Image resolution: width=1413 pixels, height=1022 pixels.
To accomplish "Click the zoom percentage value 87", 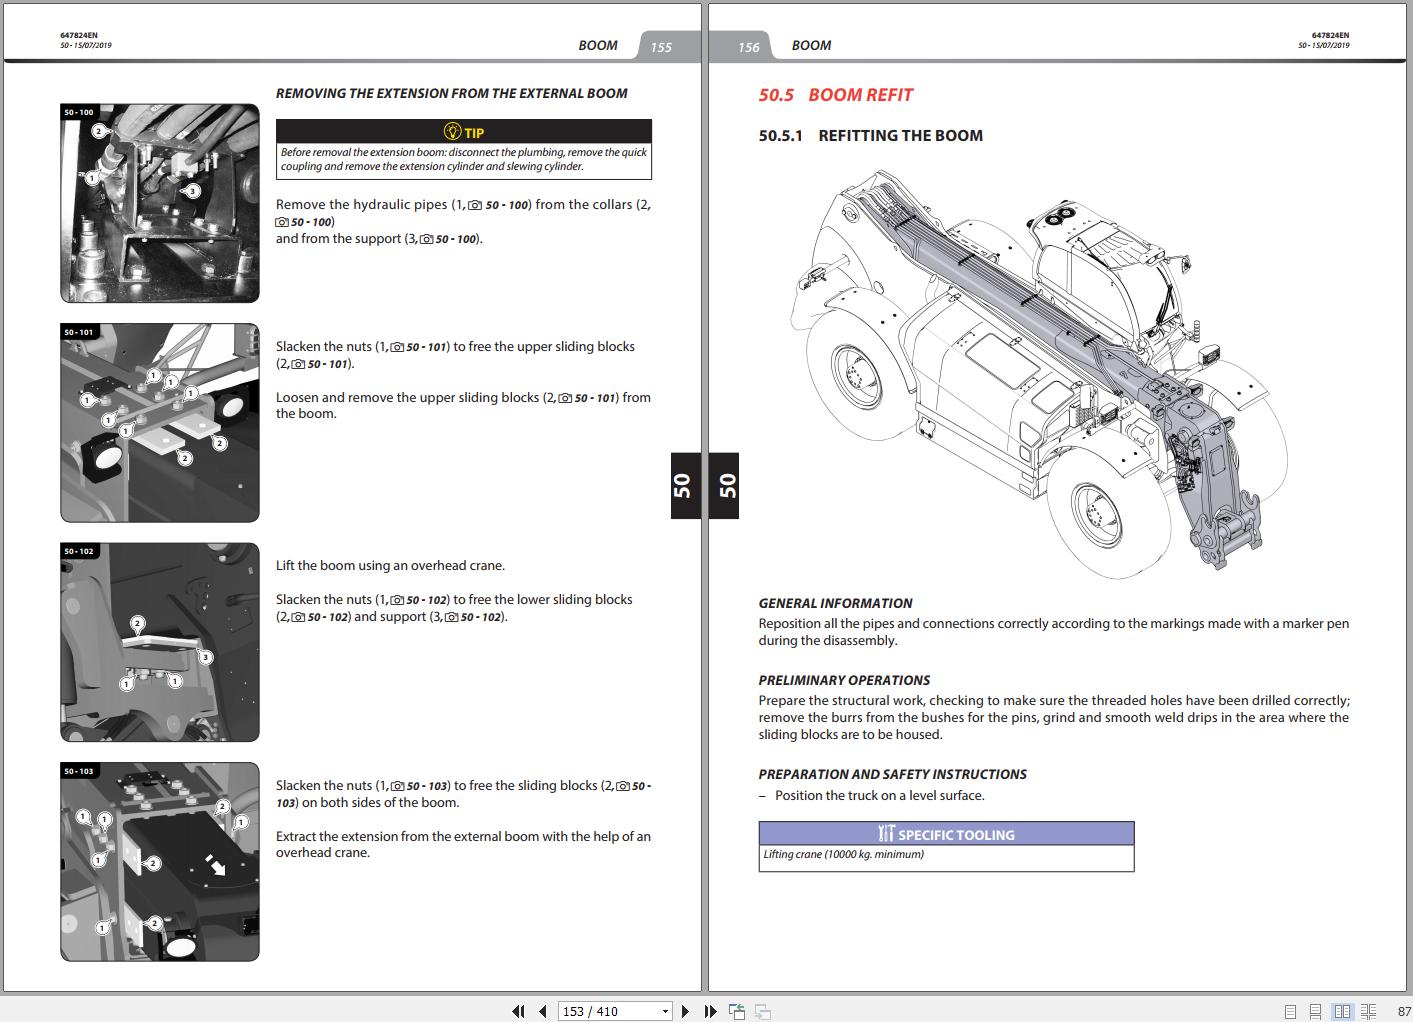I will pyautogui.click(x=1403, y=1011).
